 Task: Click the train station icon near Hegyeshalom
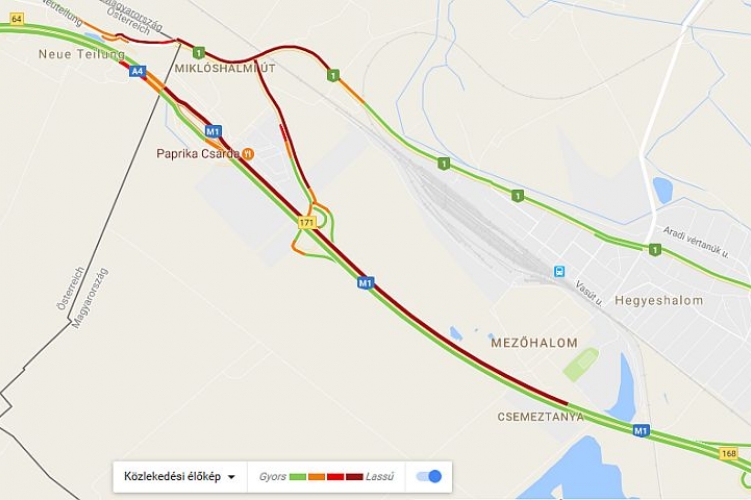pos(559,272)
